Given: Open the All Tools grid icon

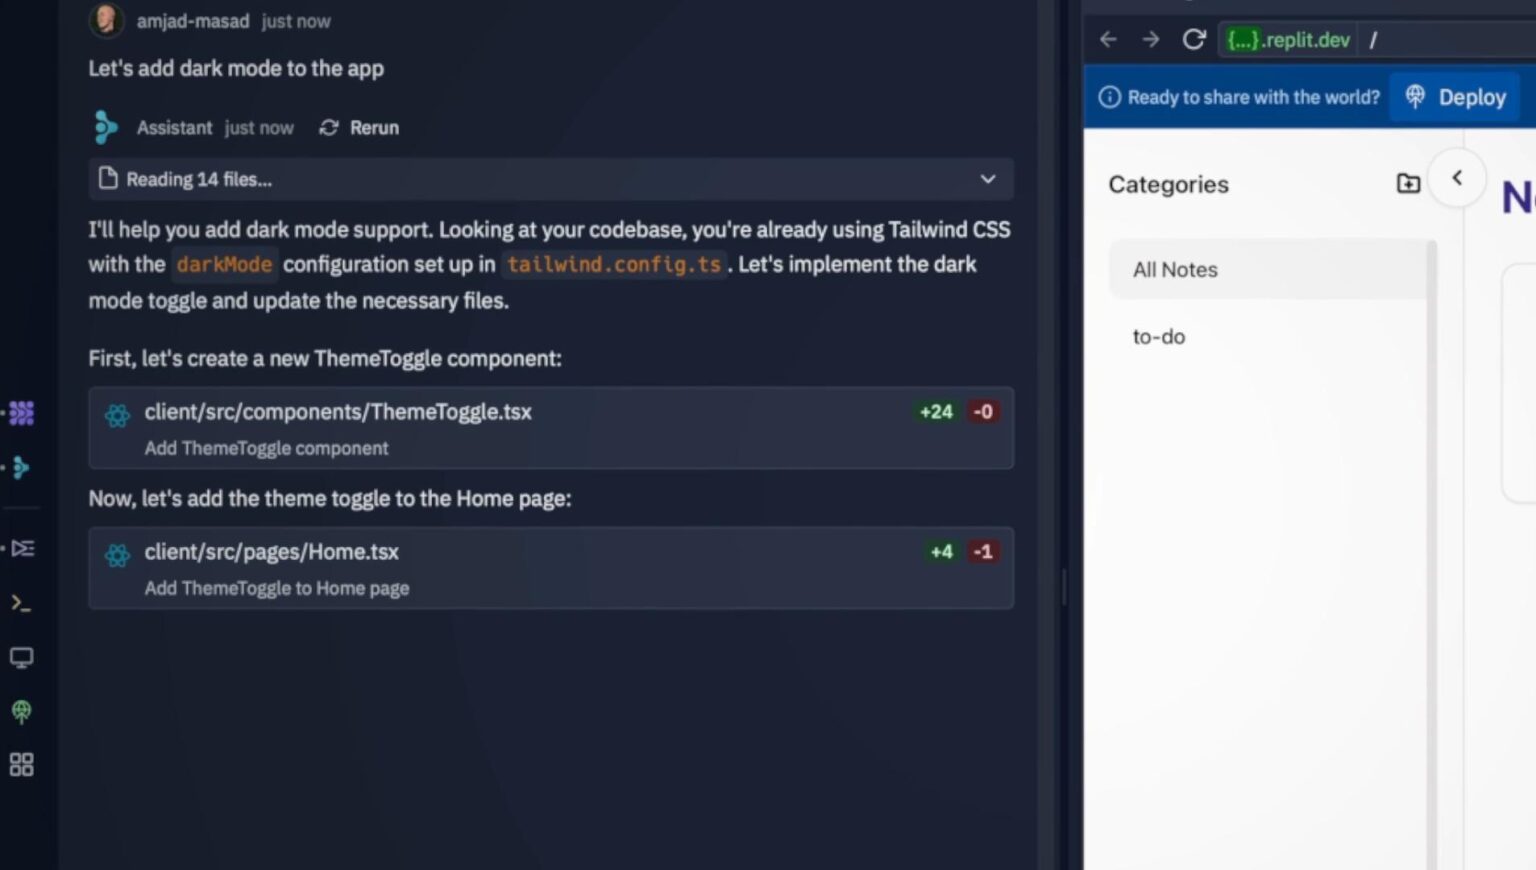Looking at the screenshot, I should click(x=21, y=765).
